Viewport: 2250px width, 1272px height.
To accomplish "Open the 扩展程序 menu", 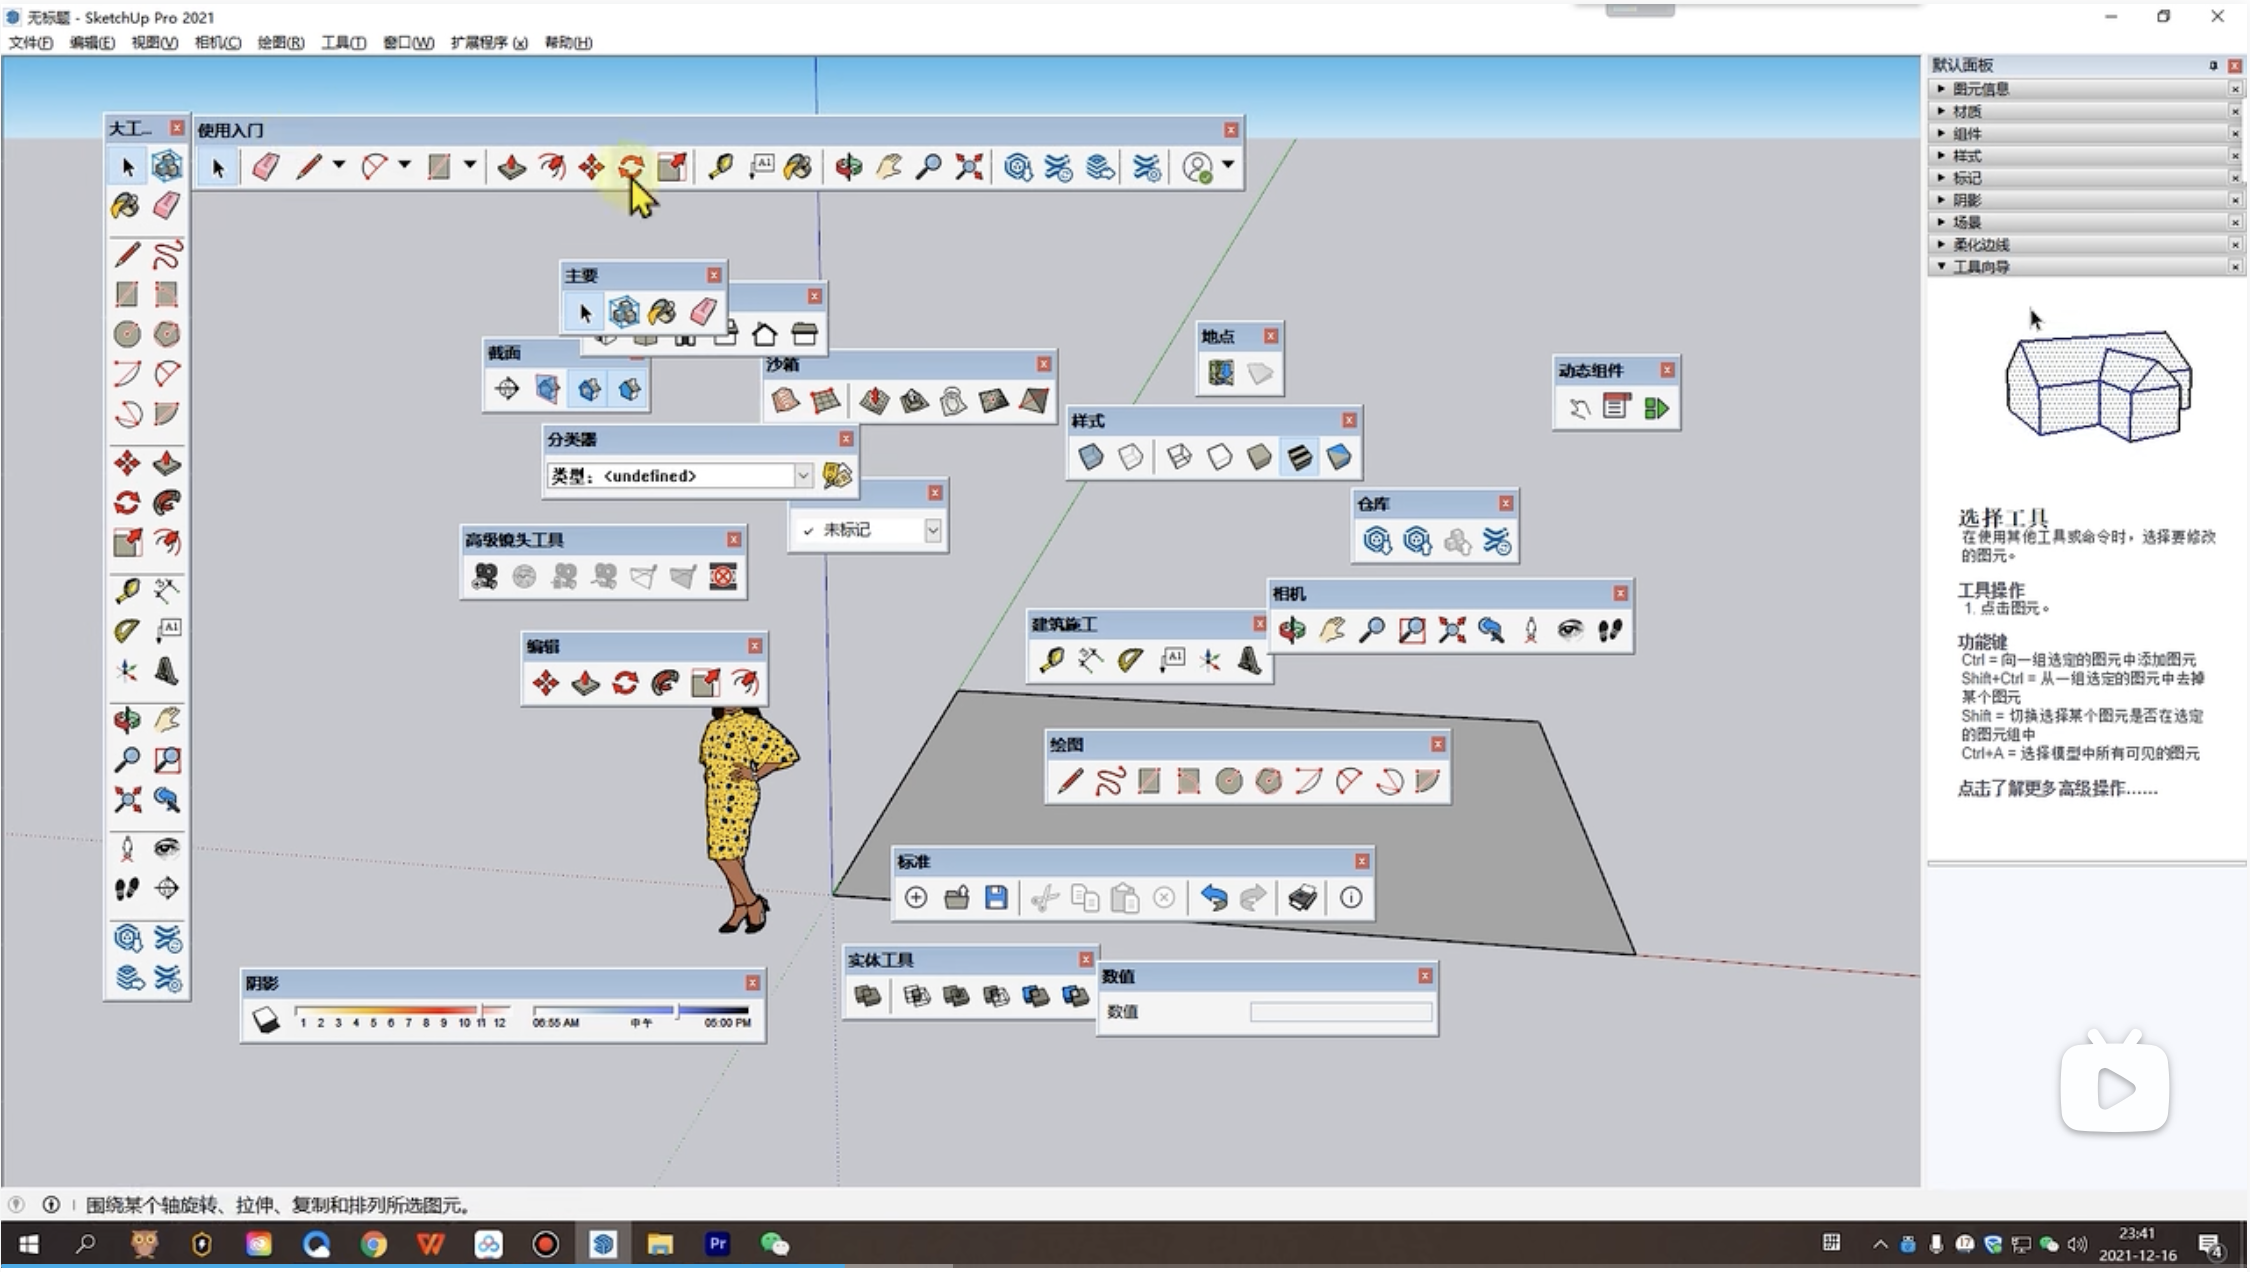I will pyautogui.click(x=488, y=42).
